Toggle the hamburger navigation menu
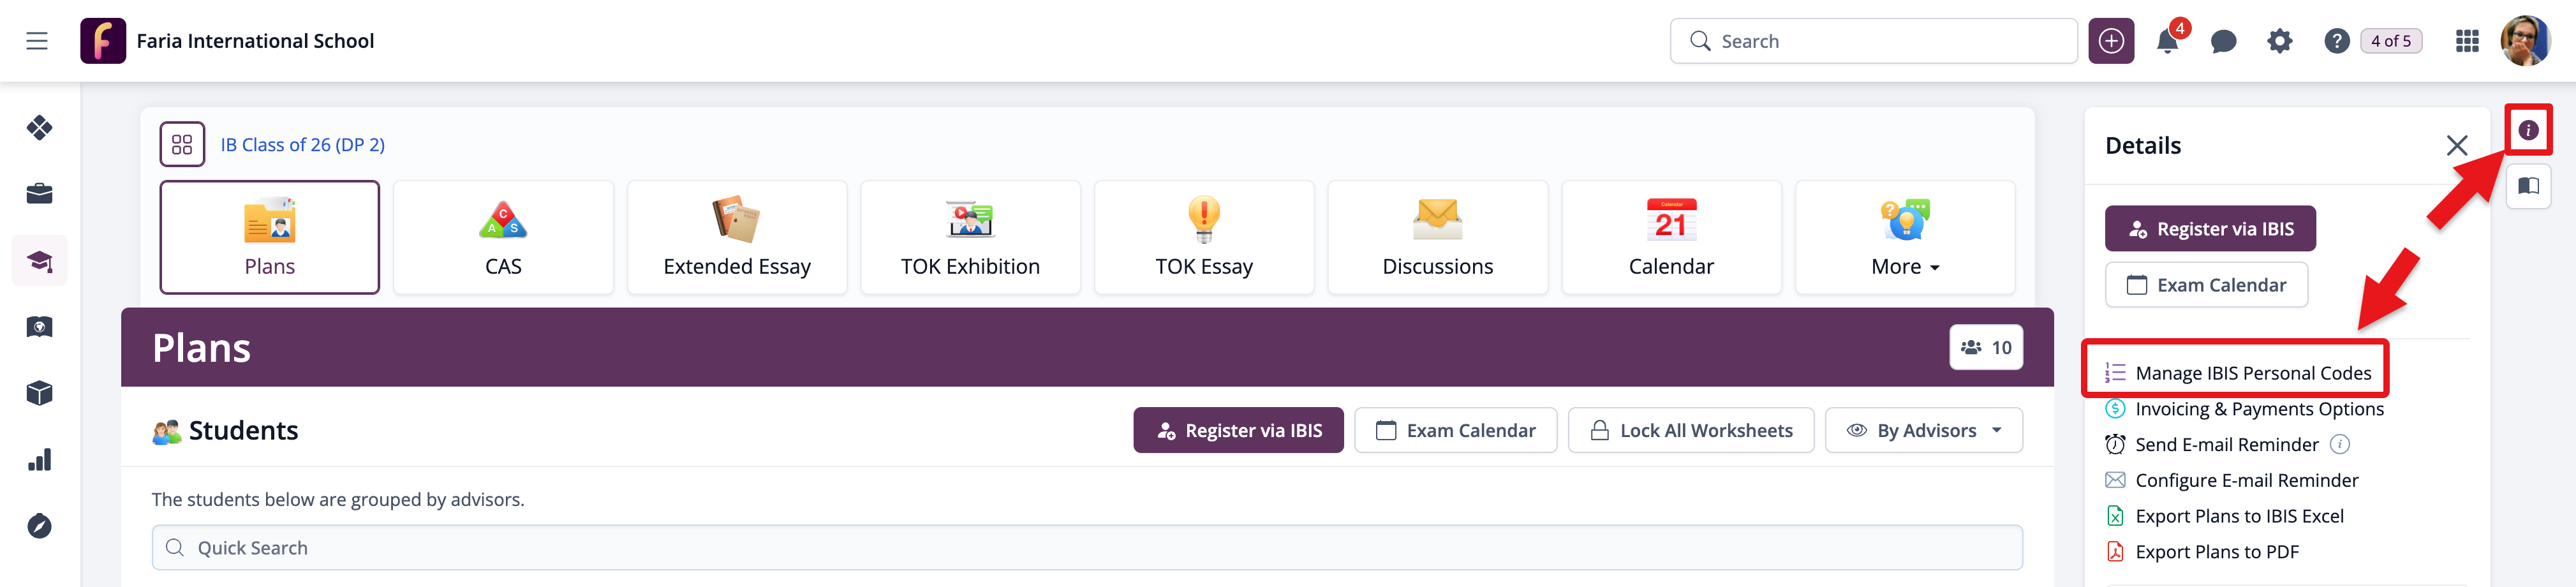The width and height of the screenshot is (2576, 587). point(37,41)
